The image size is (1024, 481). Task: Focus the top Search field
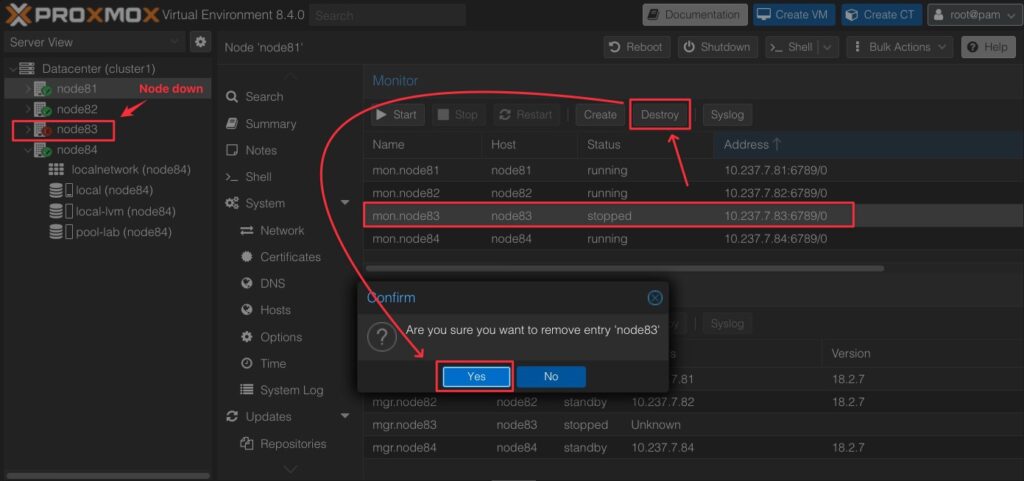387,14
